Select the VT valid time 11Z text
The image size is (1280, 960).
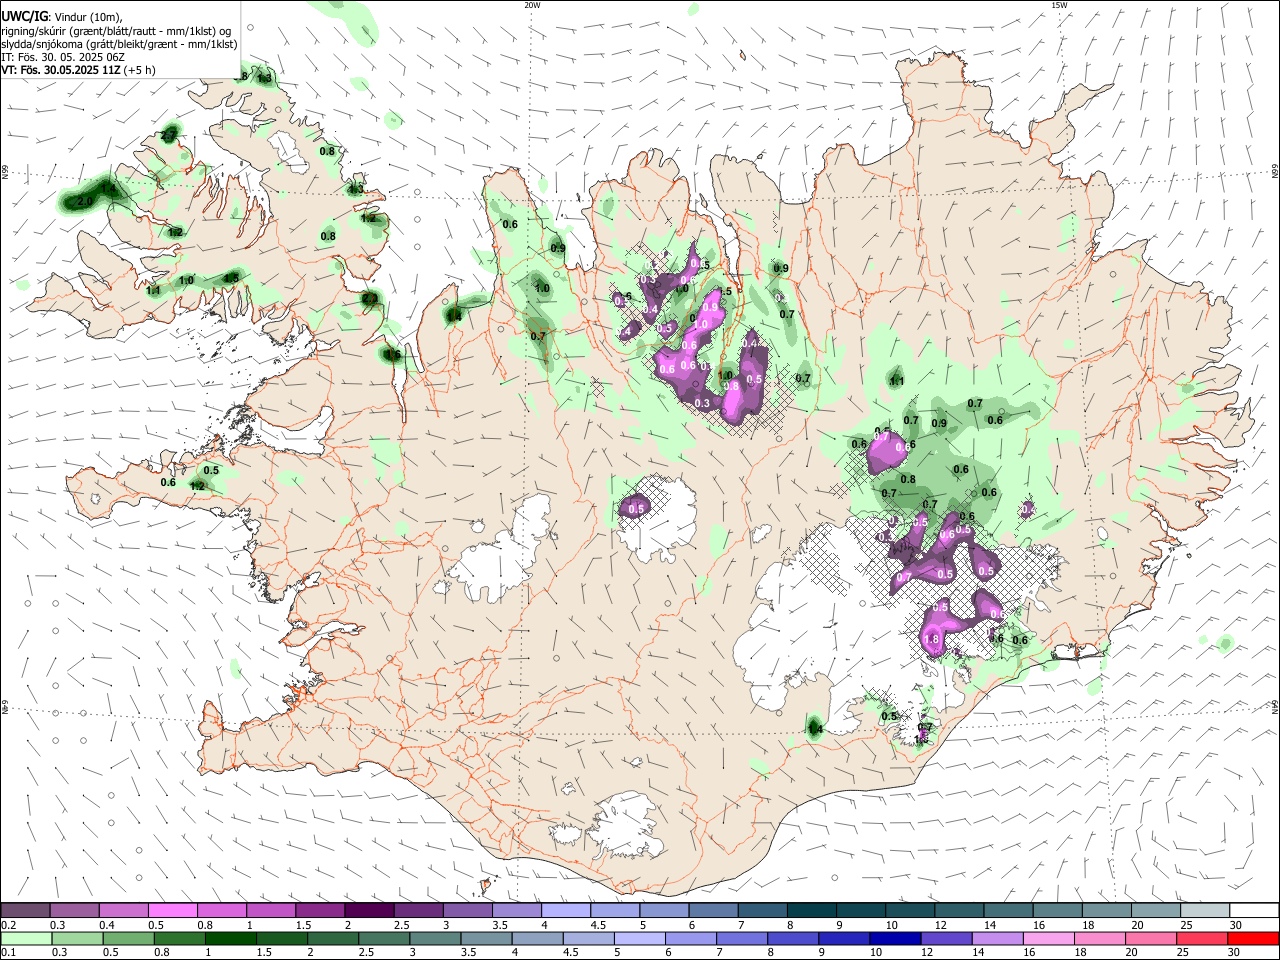[x=61, y=70]
